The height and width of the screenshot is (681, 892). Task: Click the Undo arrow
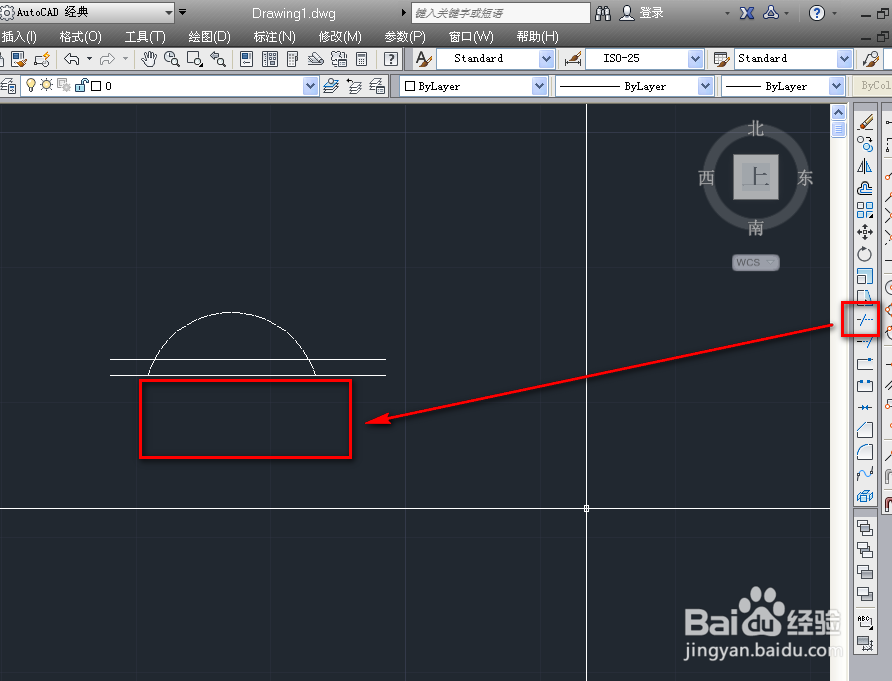tap(72, 59)
